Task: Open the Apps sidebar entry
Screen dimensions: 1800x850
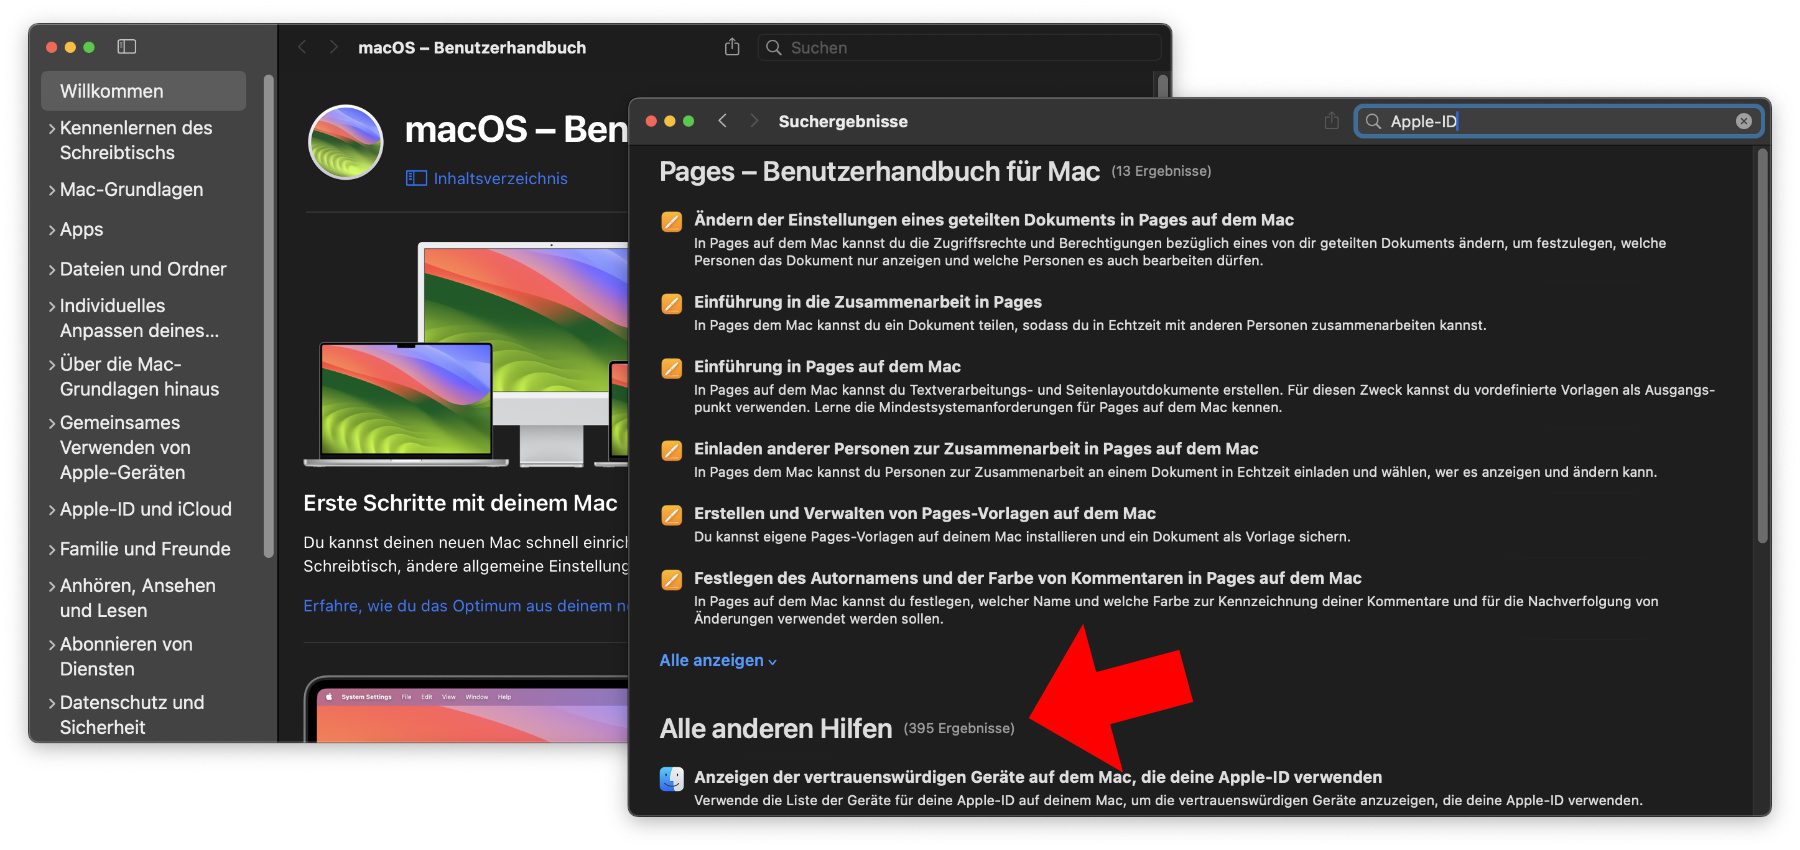Action: tap(81, 229)
